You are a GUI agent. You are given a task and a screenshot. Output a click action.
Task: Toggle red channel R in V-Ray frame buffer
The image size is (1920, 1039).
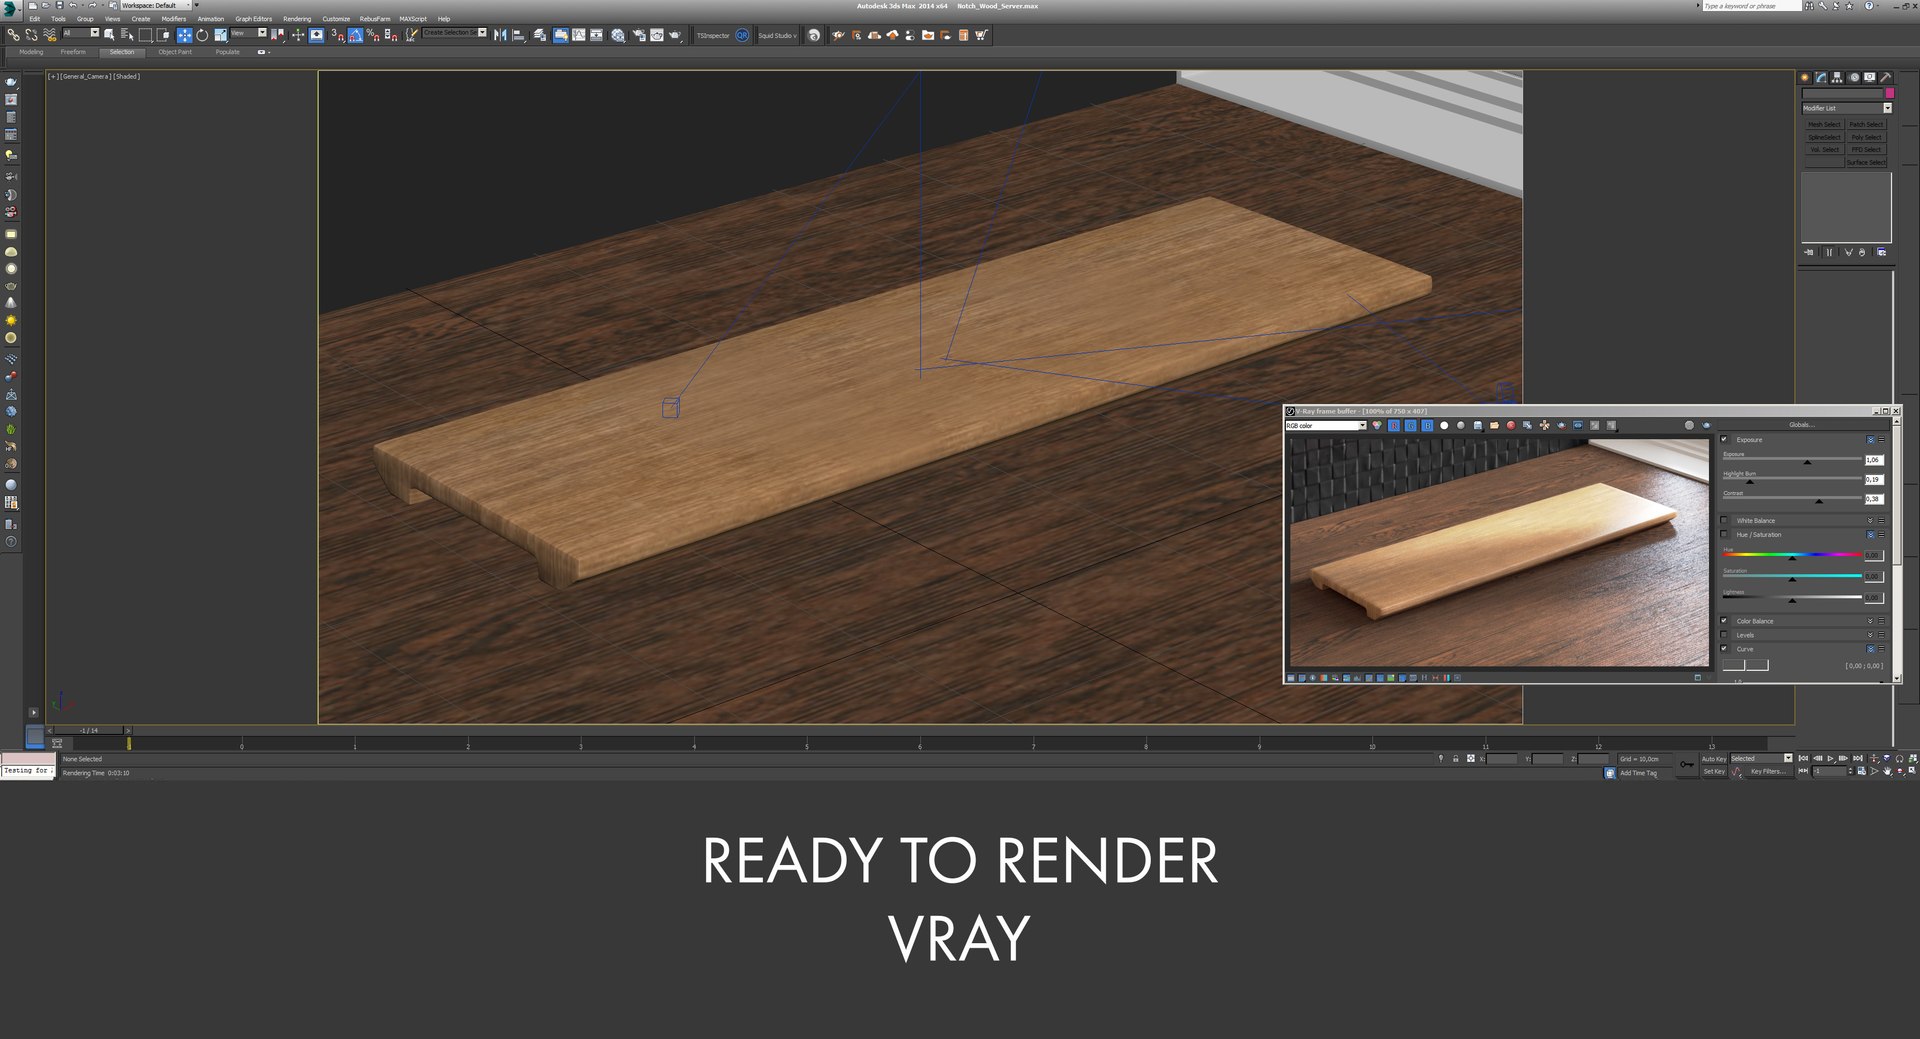[x=1394, y=426]
